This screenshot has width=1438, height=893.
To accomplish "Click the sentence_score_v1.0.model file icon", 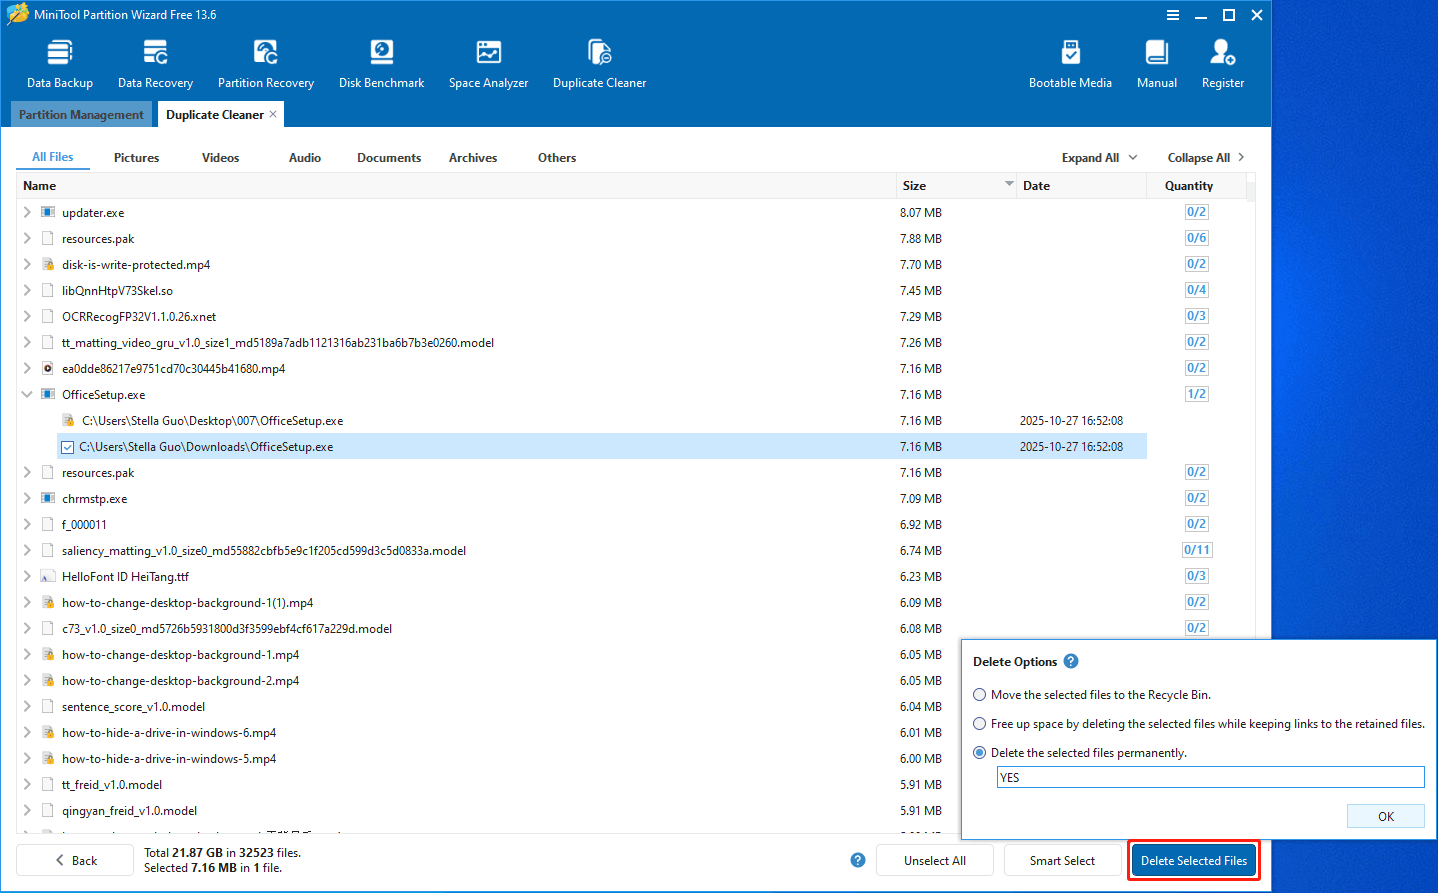I will point(48,706).
